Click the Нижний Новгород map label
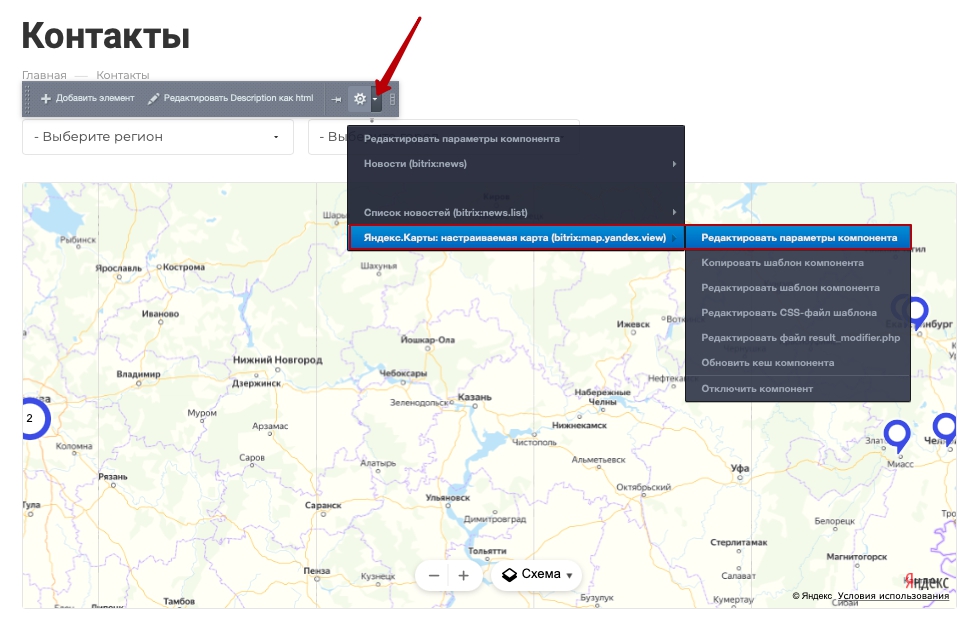Image resolution: width=975 pixels, height=631 pixels. [x=277, y=359]
